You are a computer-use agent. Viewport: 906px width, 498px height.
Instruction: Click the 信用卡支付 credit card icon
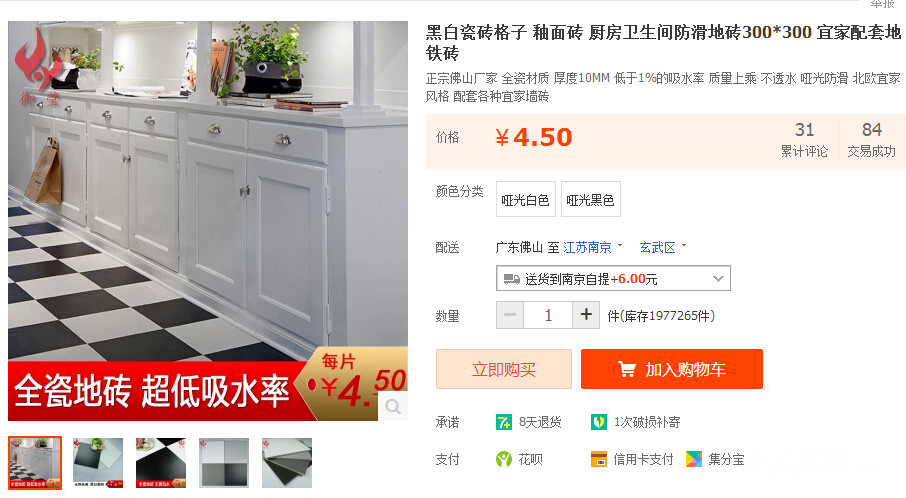point(599,459)
